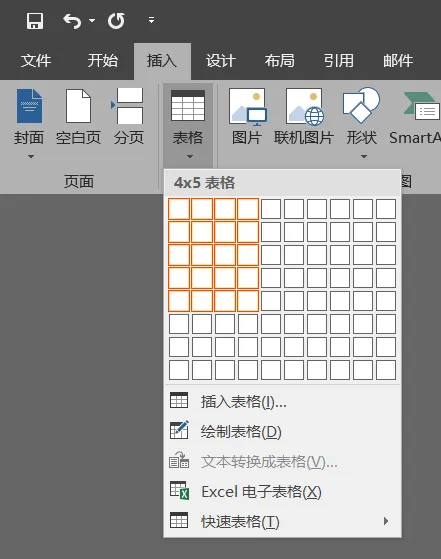Click the 形状 shapes icon
The image size is (441, 559).
point(361,106)
